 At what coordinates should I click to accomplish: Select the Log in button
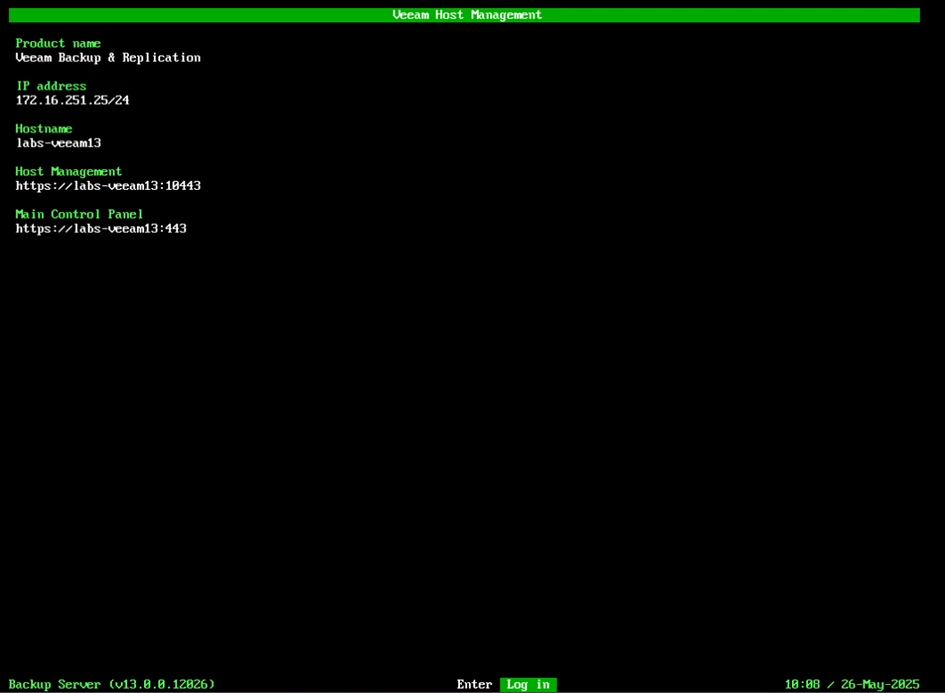(528, 685)
